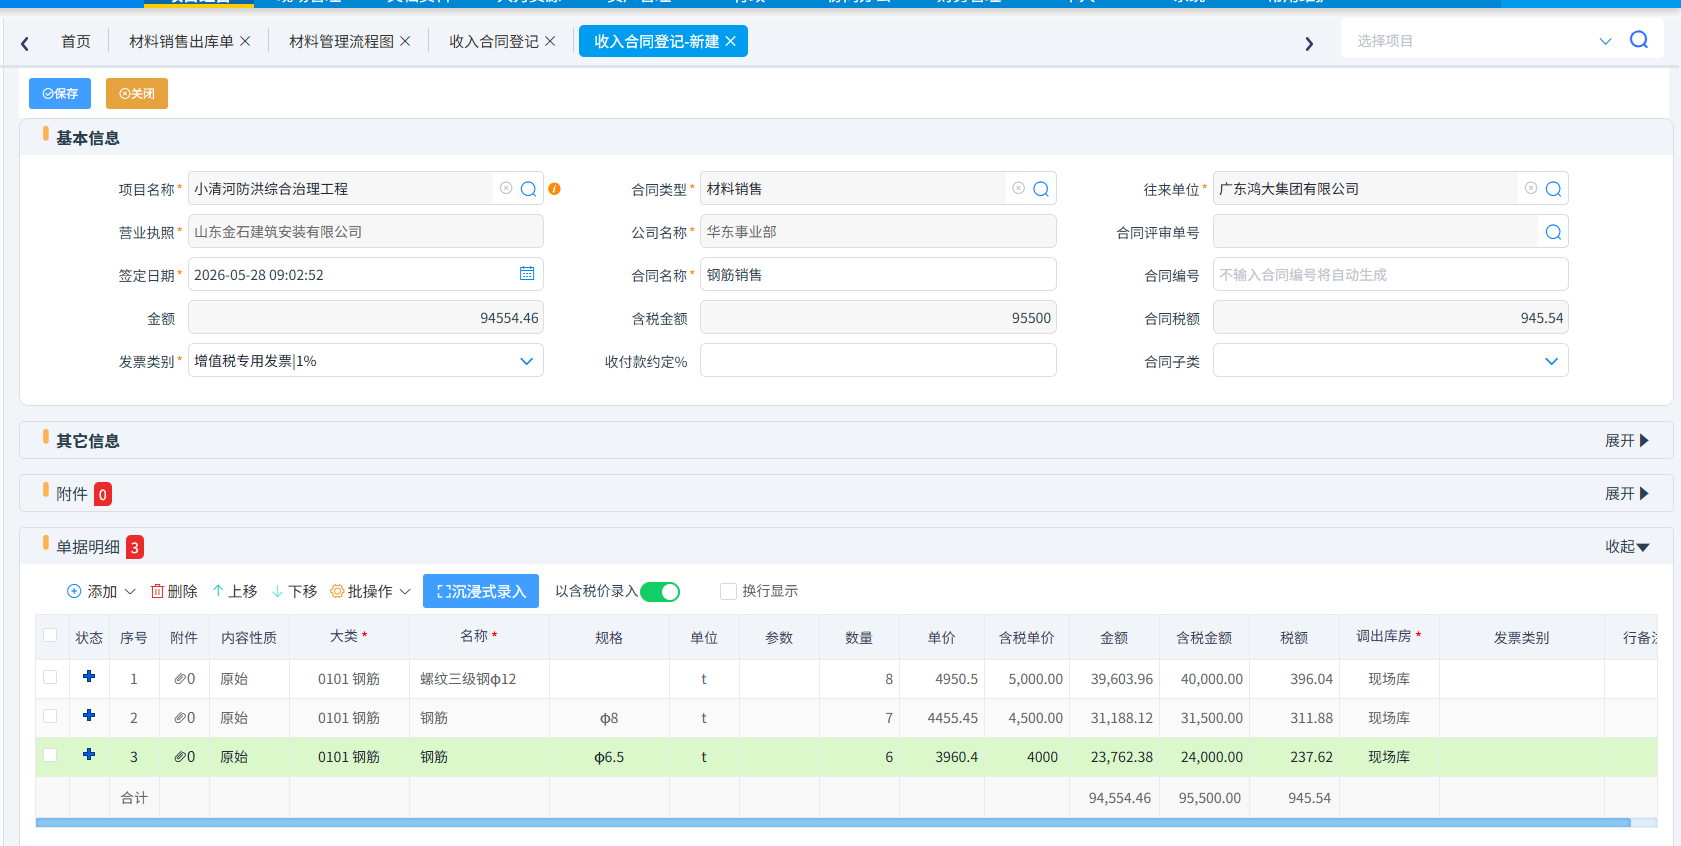Check the 换行显示 checkbox

[728, 591]
